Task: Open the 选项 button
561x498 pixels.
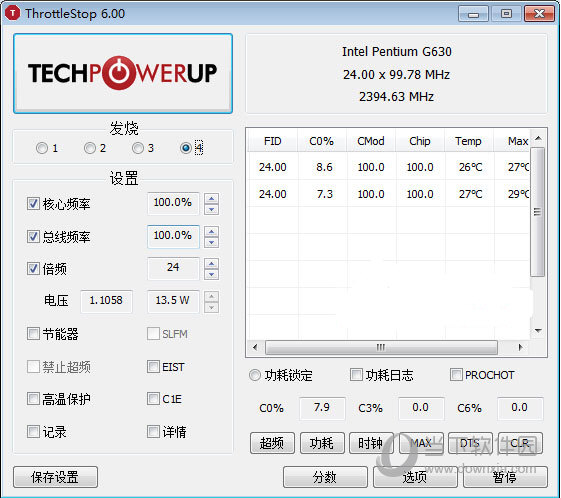Action: [415, 477]
